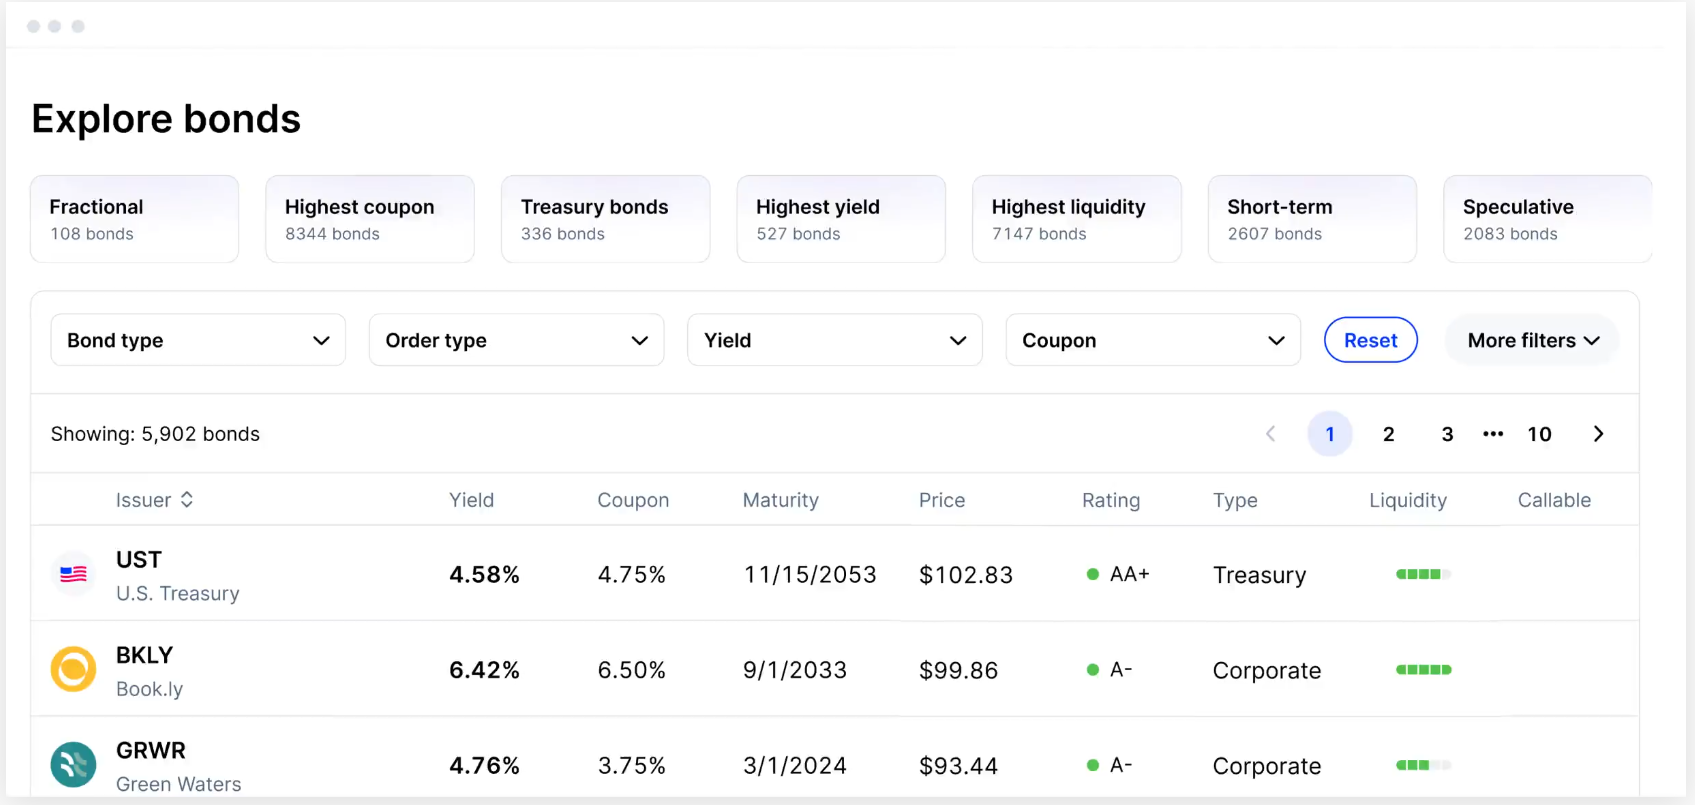Click the pagination ellipsis dots
Screen dimensions: 1695x805
click(1493, 434)
